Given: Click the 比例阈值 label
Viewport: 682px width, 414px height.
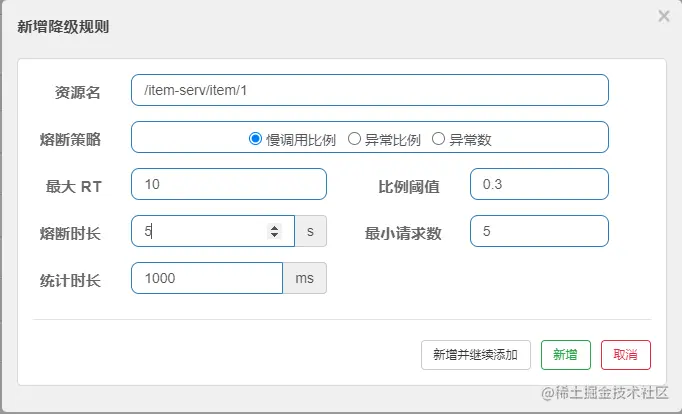Looking at the screenshot, I should click(408, 187).
